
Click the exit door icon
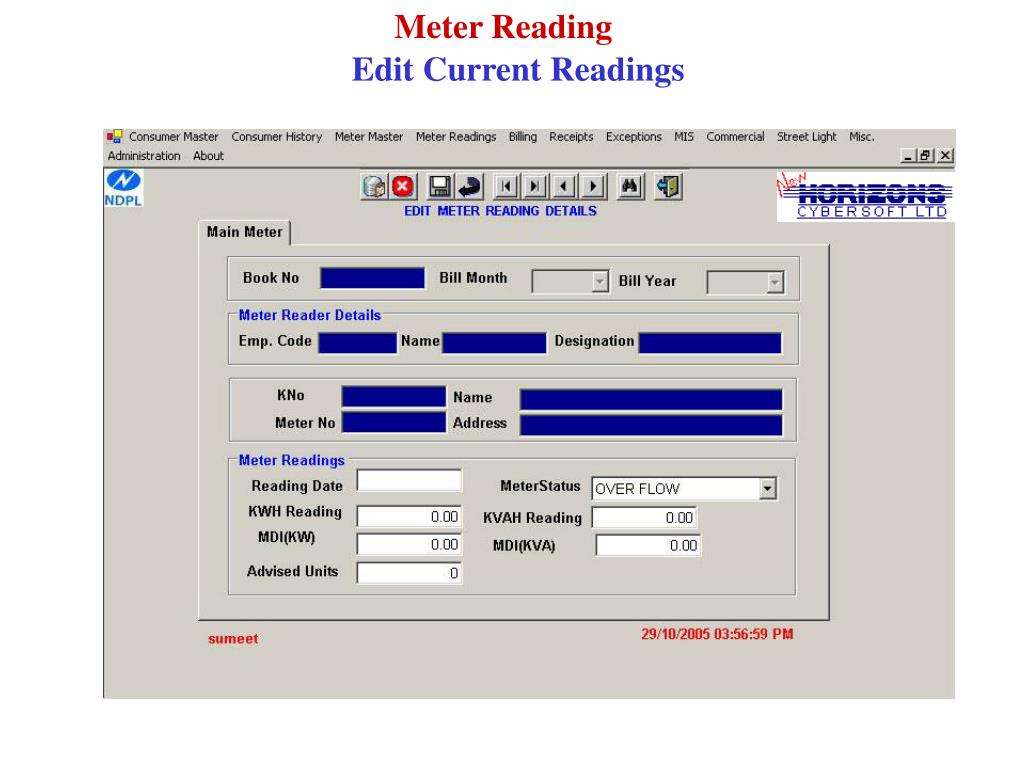(668, 187)
